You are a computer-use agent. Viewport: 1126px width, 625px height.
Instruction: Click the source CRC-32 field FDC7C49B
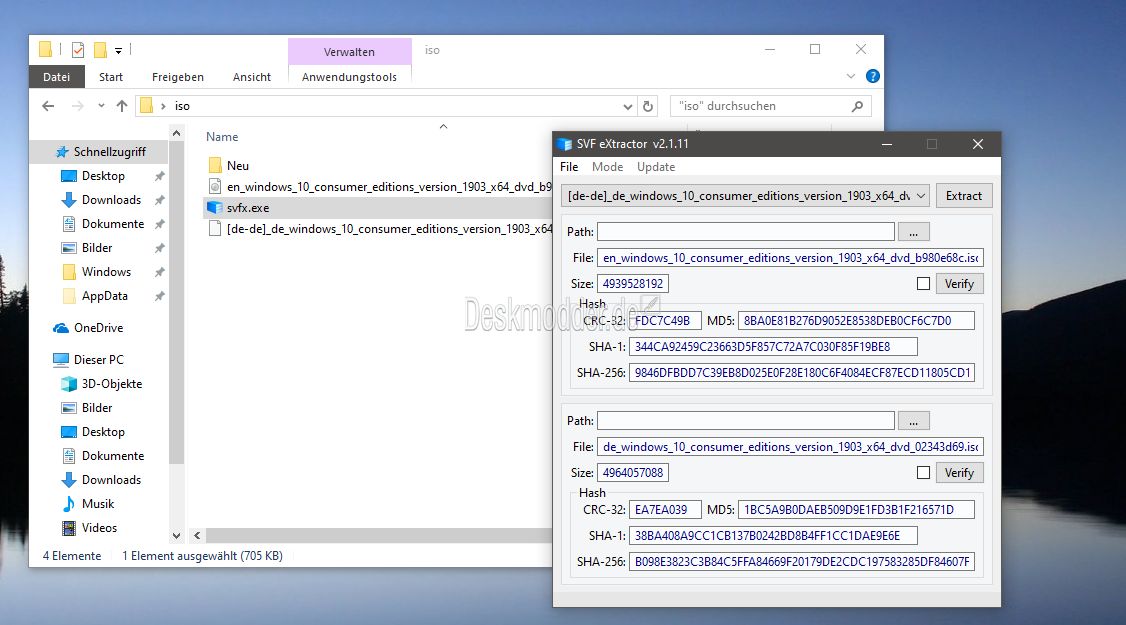click(x=665, y=320)
